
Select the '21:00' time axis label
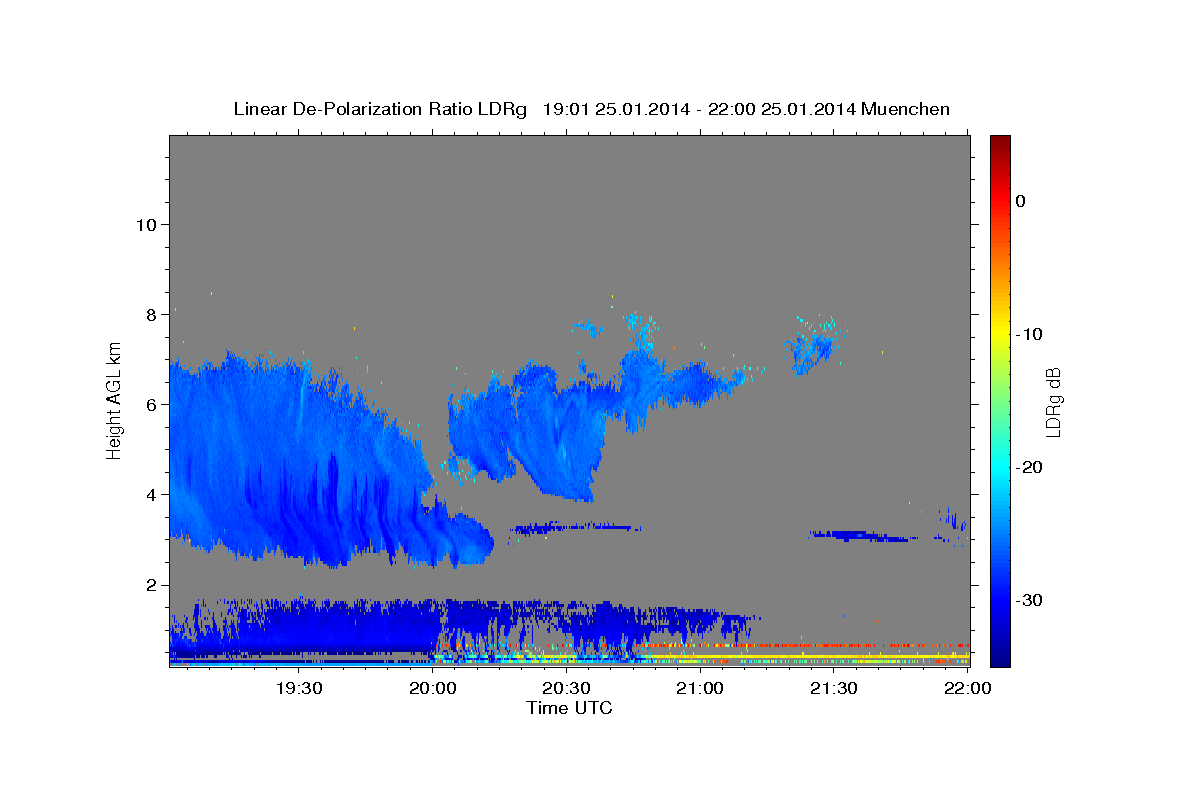pyautogui.click(x=700, y=688)
